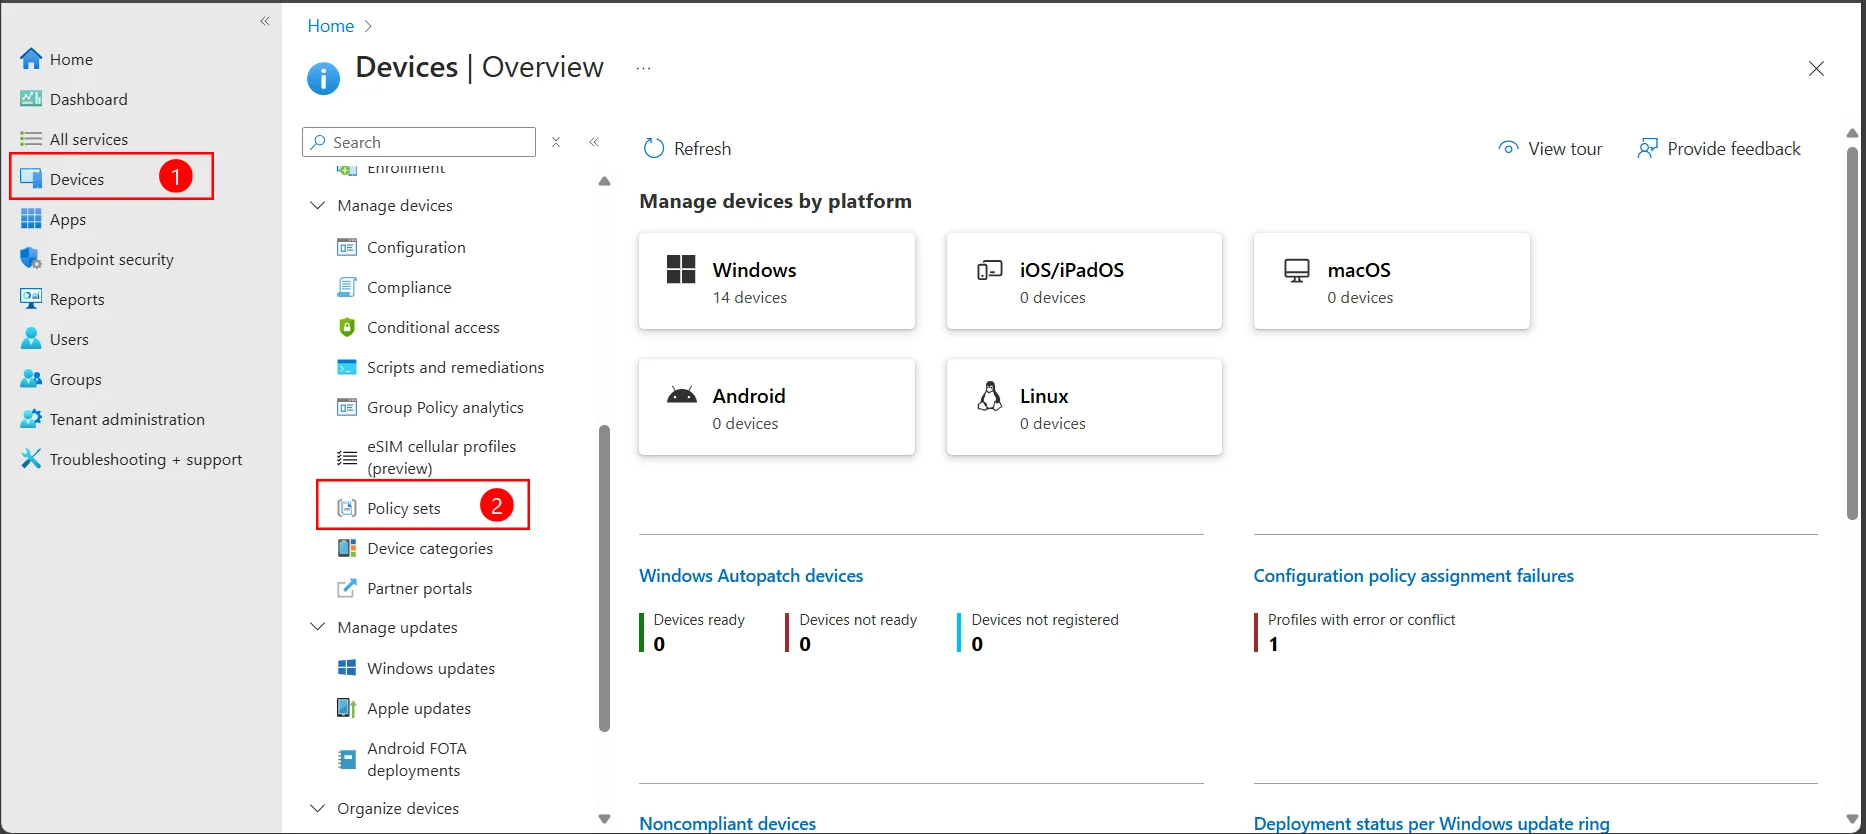The width and height of the screenshot is (1866, 834).
Task: Collapse the Manage updates section
Action: (318, 627)
